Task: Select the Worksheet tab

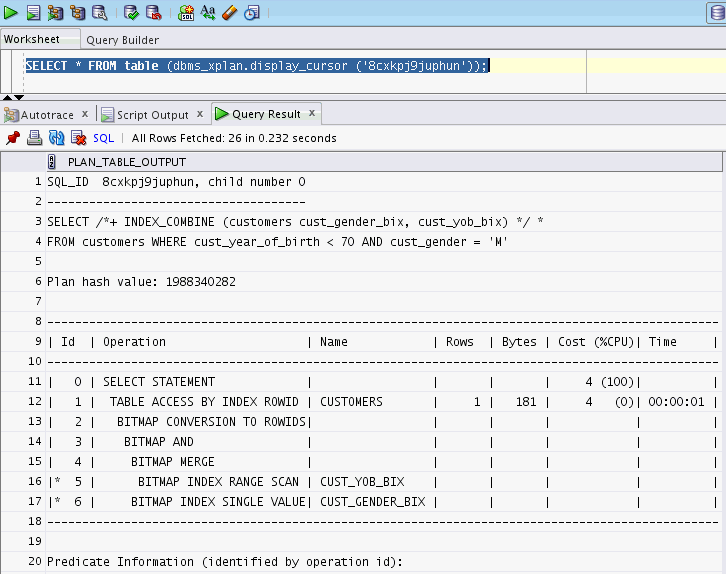Action: (31, 39)
